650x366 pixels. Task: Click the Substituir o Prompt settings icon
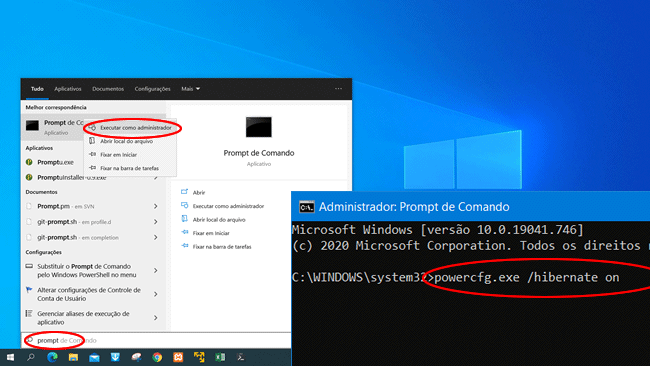coord(29,266)
